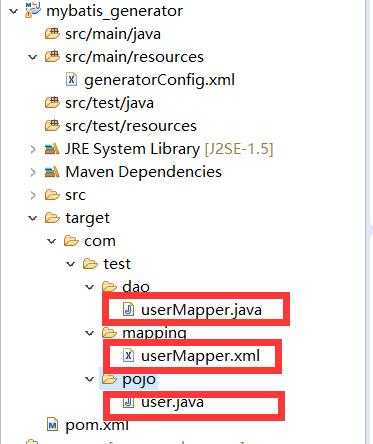Click userMapper.xml file icon
Viewport: 373px width, 444px height.
[128, 355]
